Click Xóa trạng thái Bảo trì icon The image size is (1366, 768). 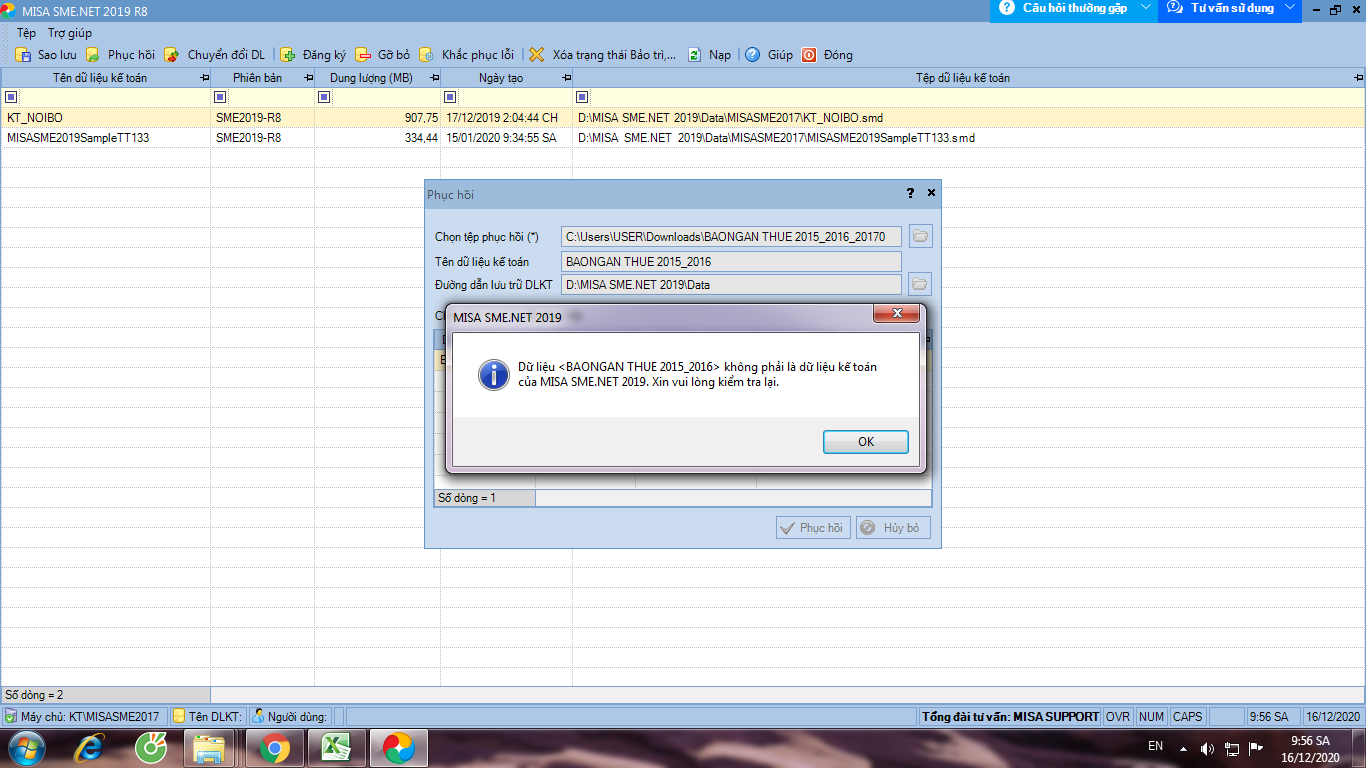(537, 55)
